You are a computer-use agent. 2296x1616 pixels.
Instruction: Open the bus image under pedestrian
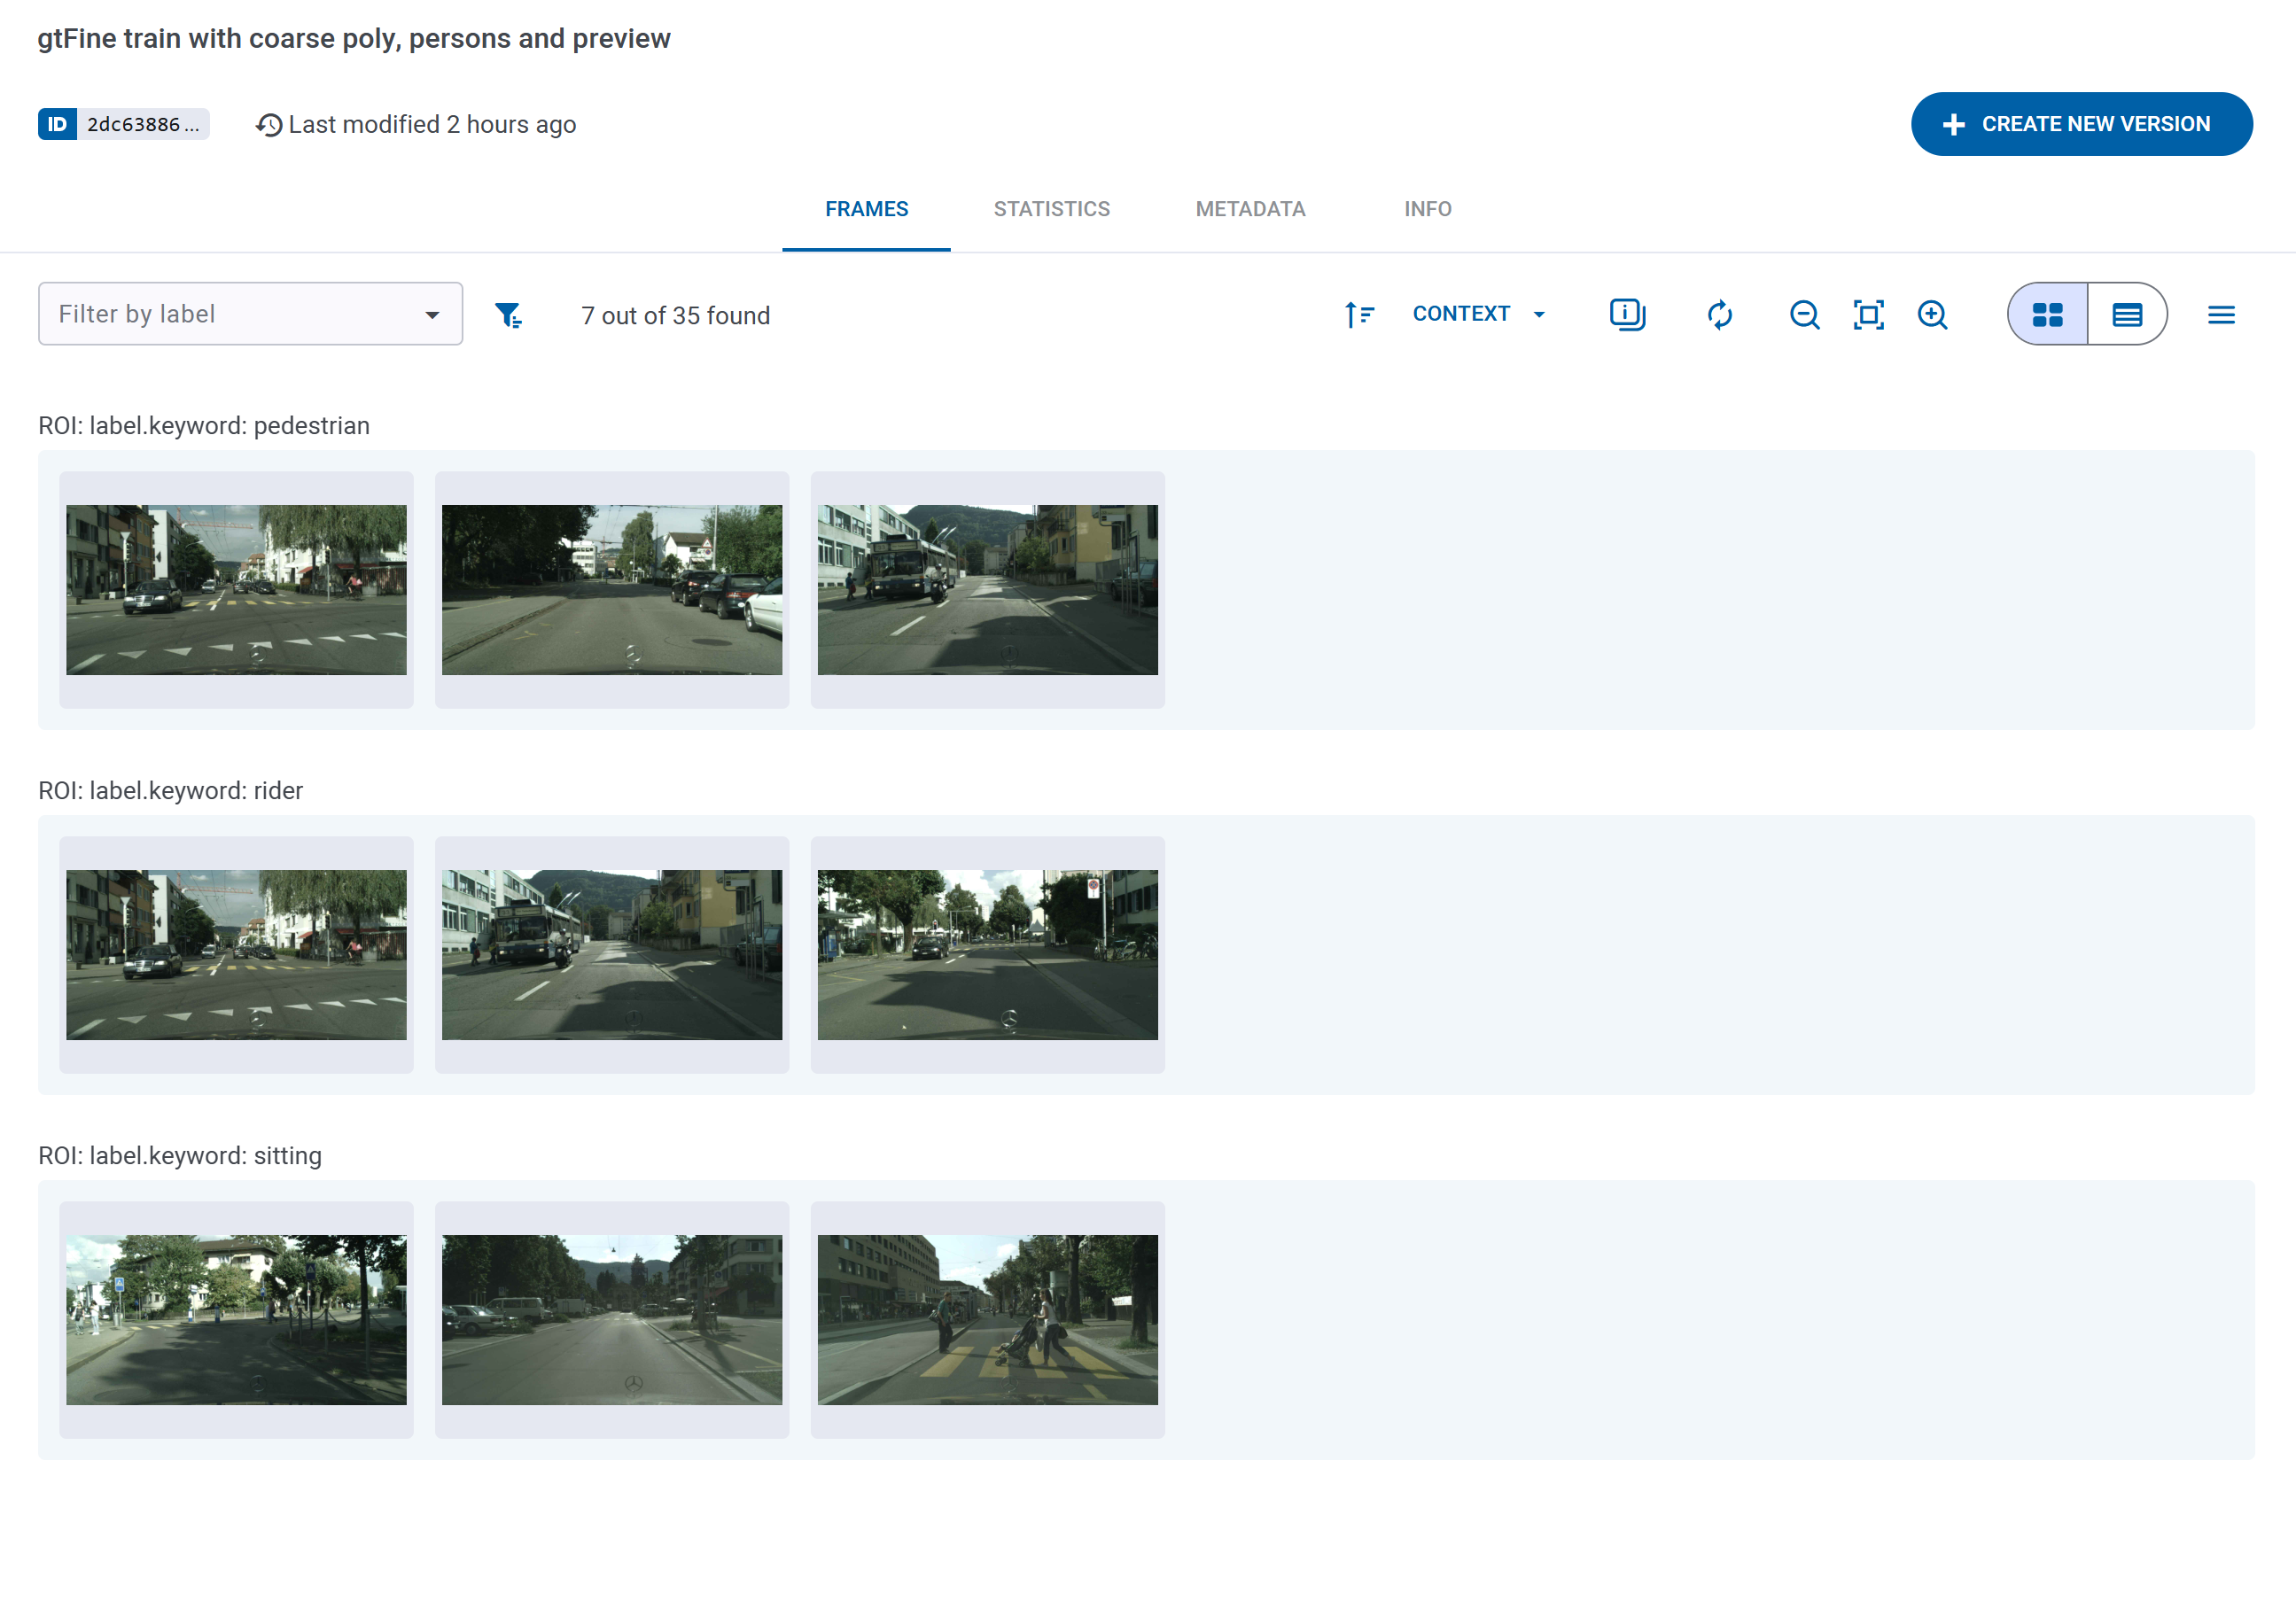point(987,589)
